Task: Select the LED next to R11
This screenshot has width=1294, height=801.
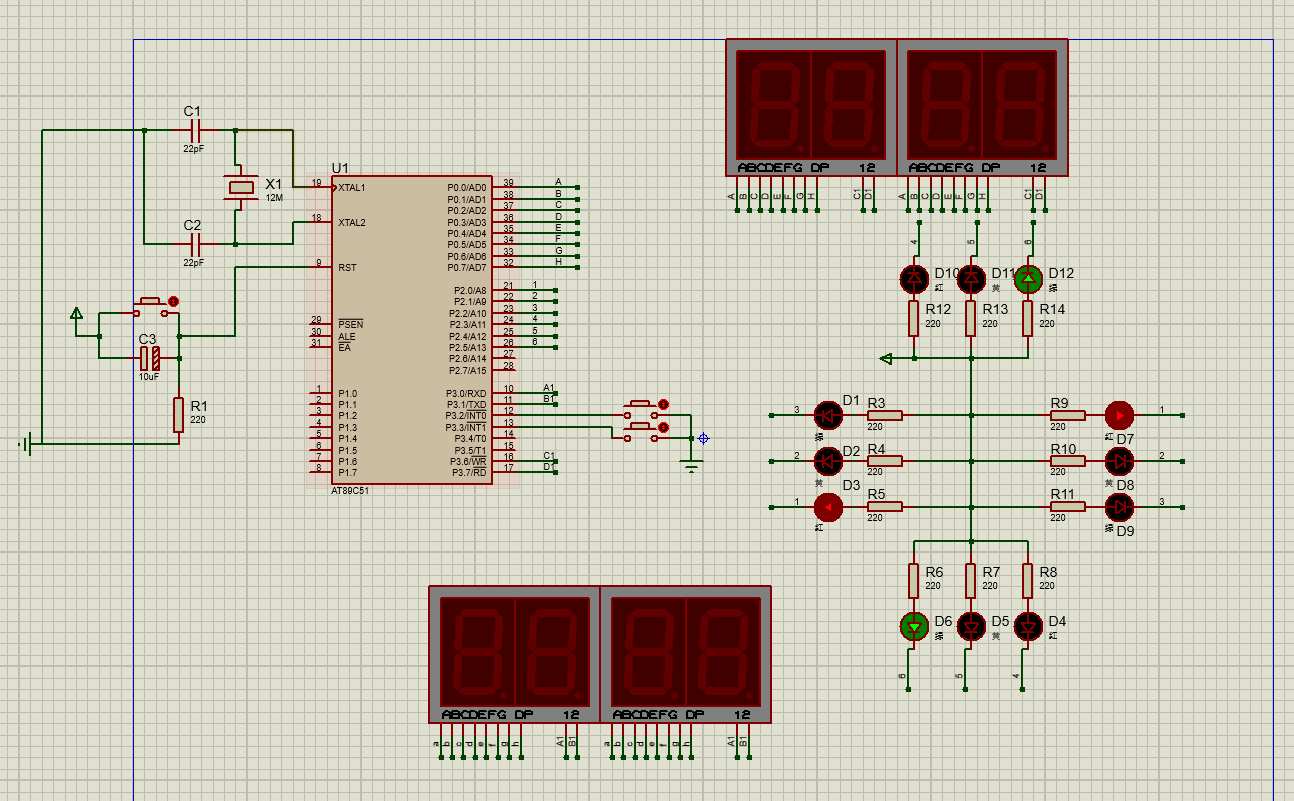Action: point(1120,507)
